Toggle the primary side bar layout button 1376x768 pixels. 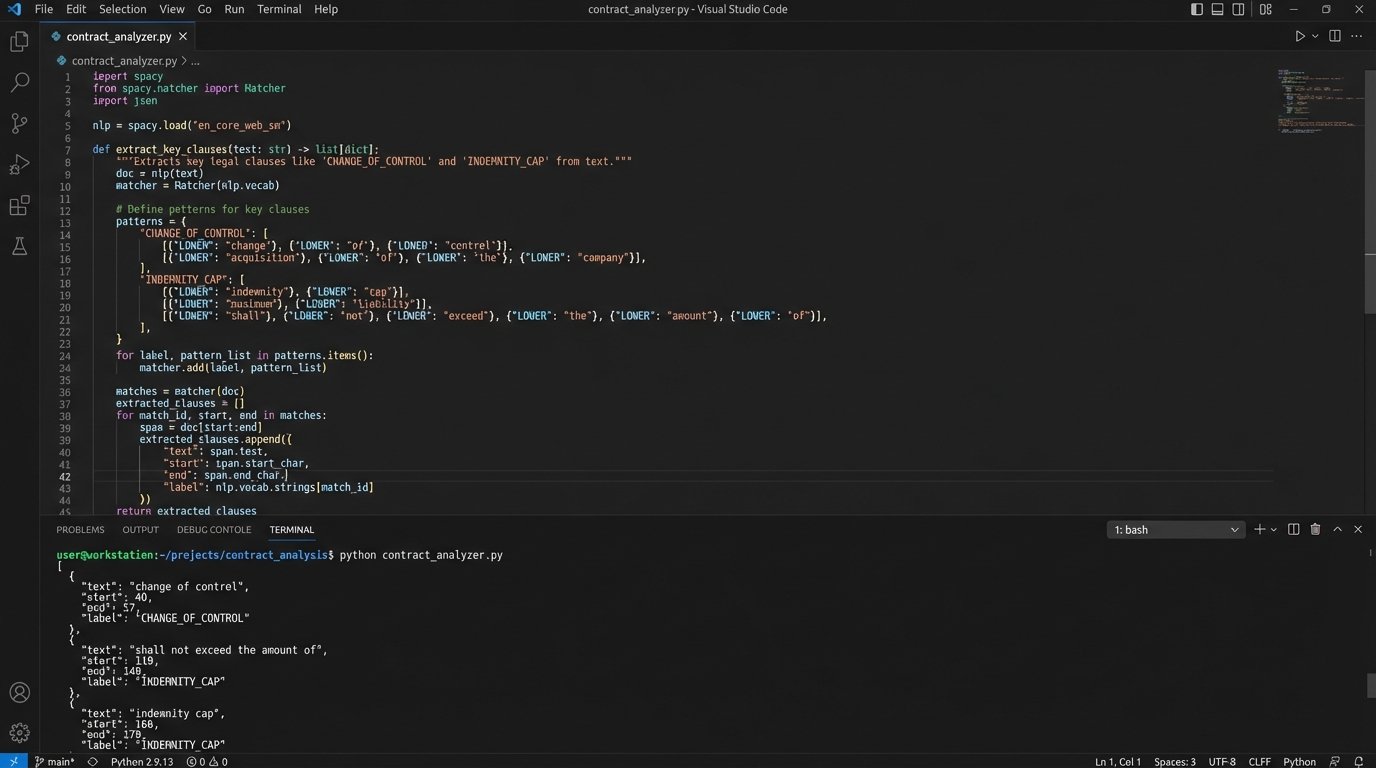[x=1197, y=9]
